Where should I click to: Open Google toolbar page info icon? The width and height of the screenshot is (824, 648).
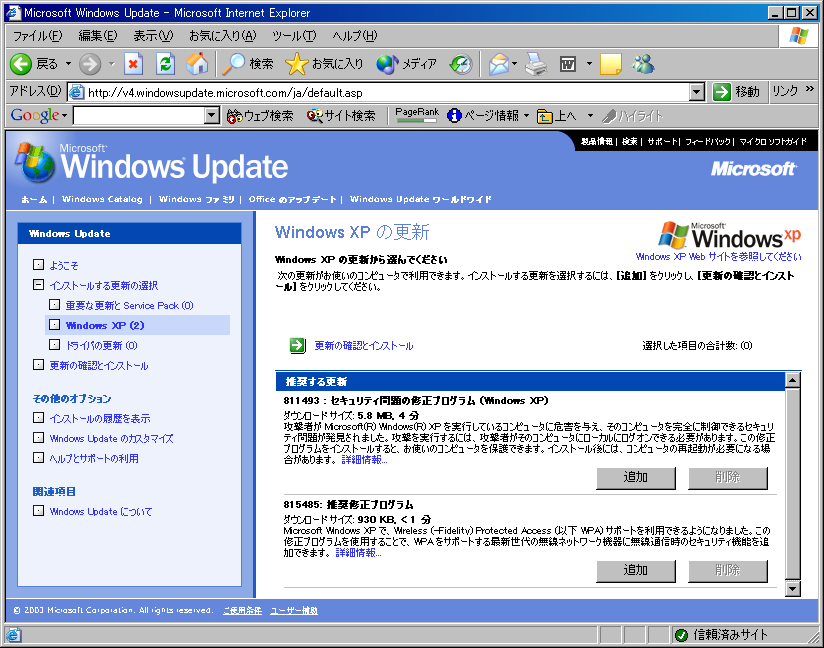pos(454,116)
